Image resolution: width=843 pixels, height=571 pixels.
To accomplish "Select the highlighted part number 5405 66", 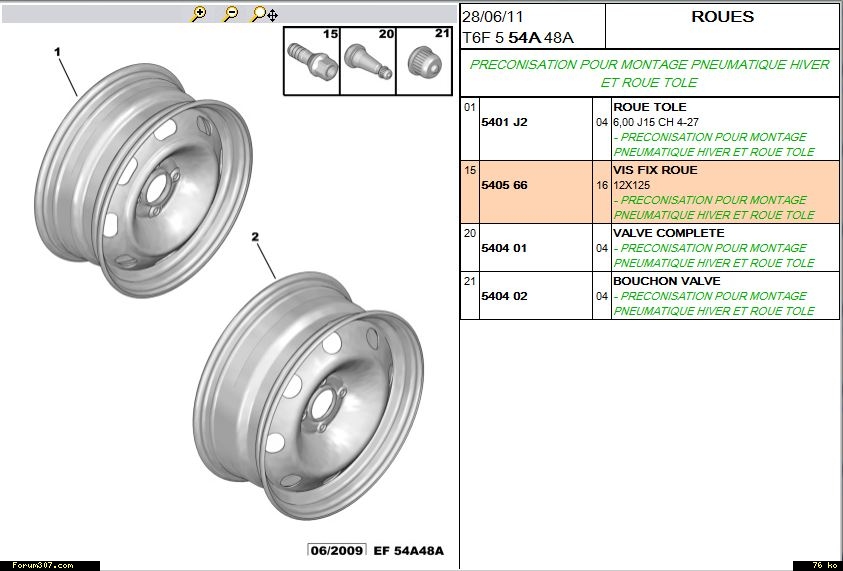I will click(x=504, y=185).
